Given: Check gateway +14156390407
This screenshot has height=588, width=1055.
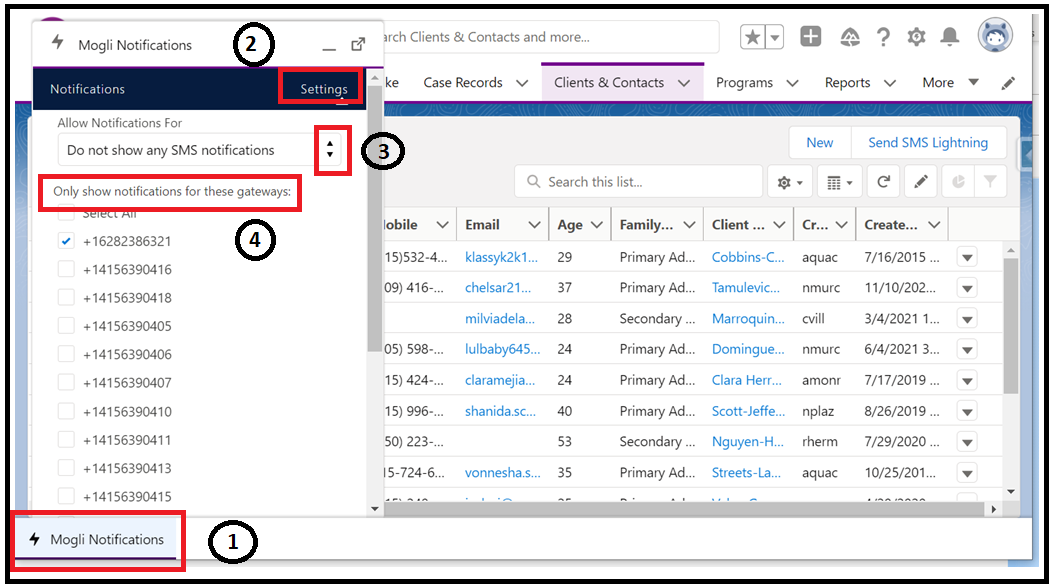Looking at the screenshot, I should click(x=66, y=382).
